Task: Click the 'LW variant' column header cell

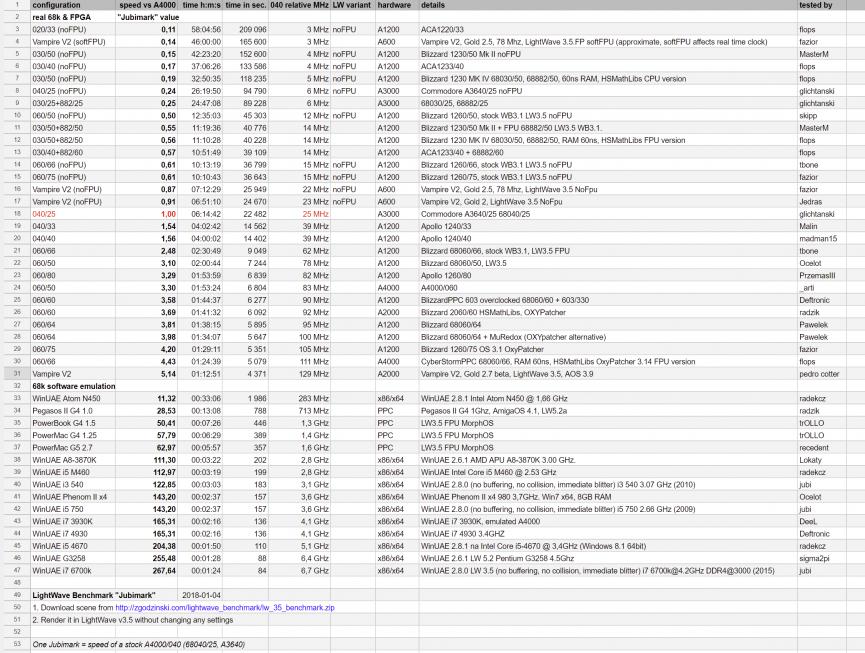Action: click(x=351, y=6)
